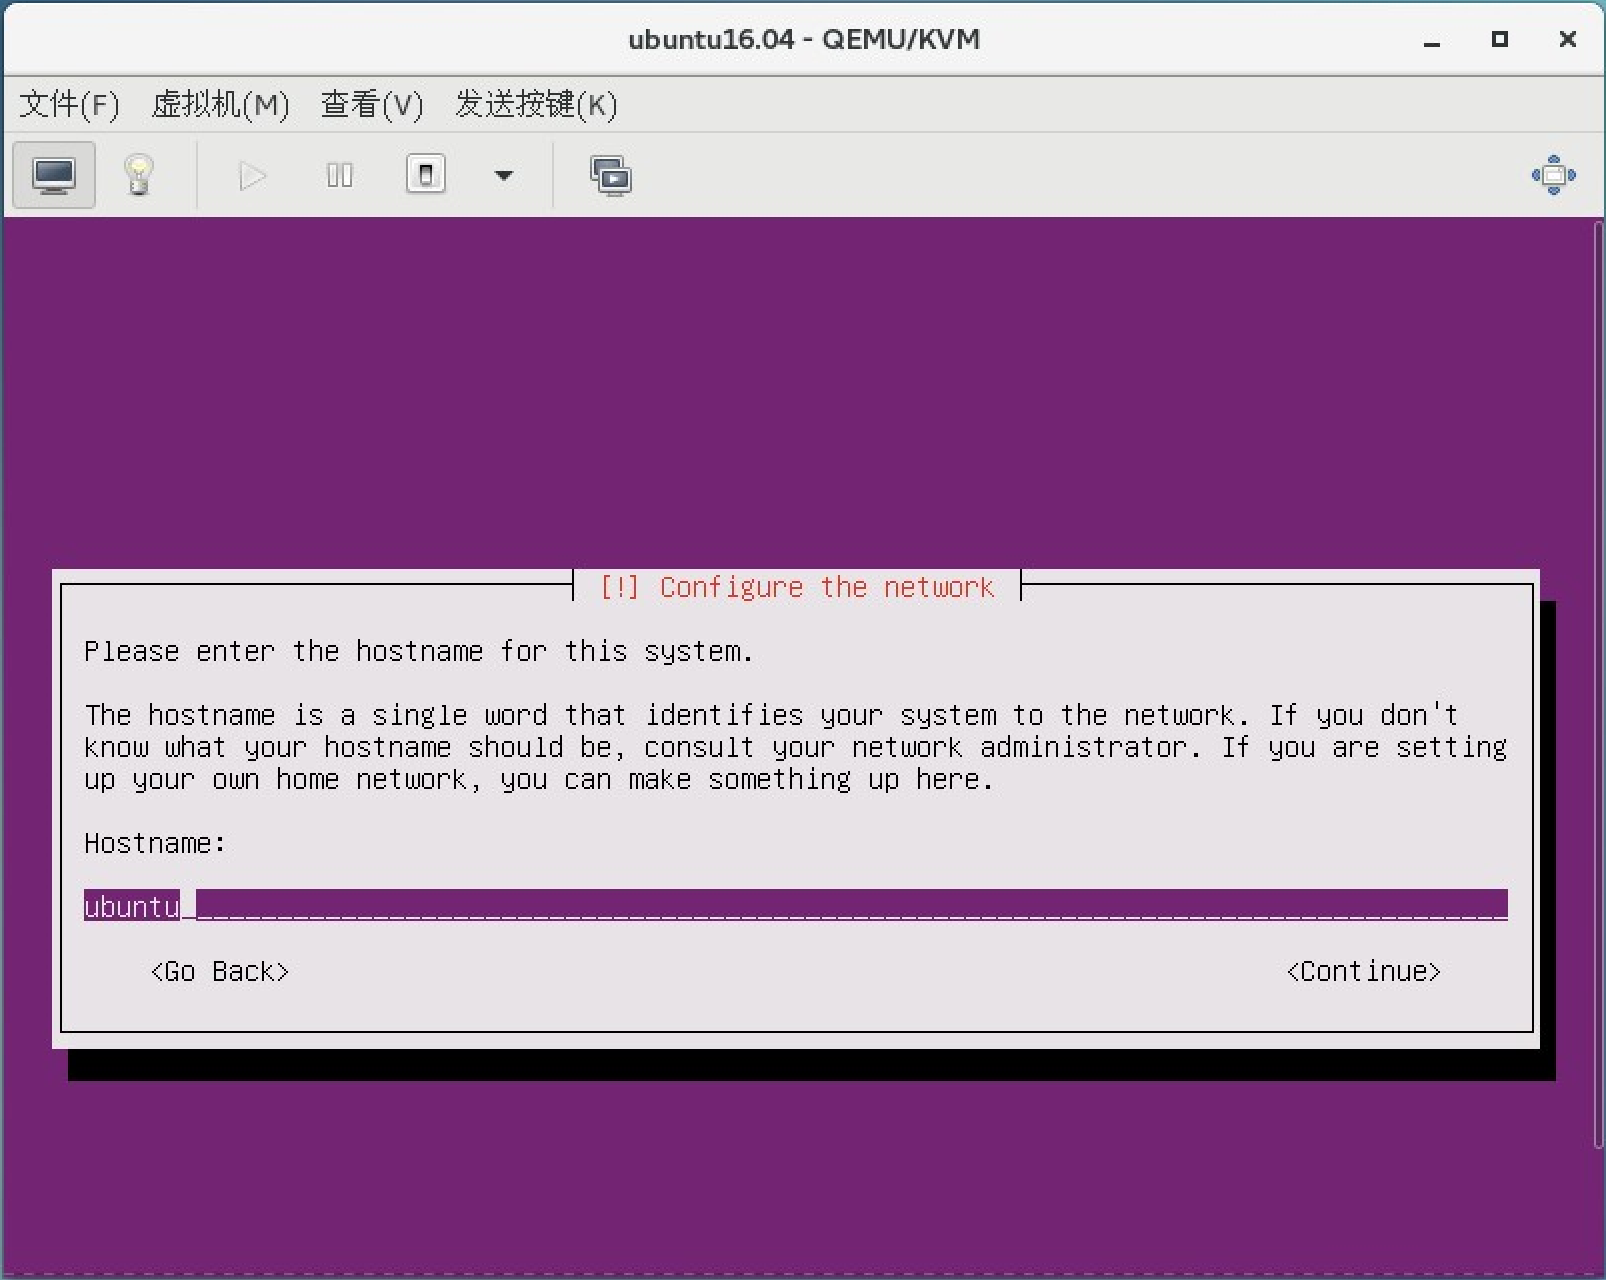The height and width of the screenshot is (1280, 1606).
Task: Open the 虚拟机(M) menu
Action: pyautogui.click(x=220, y=104)
